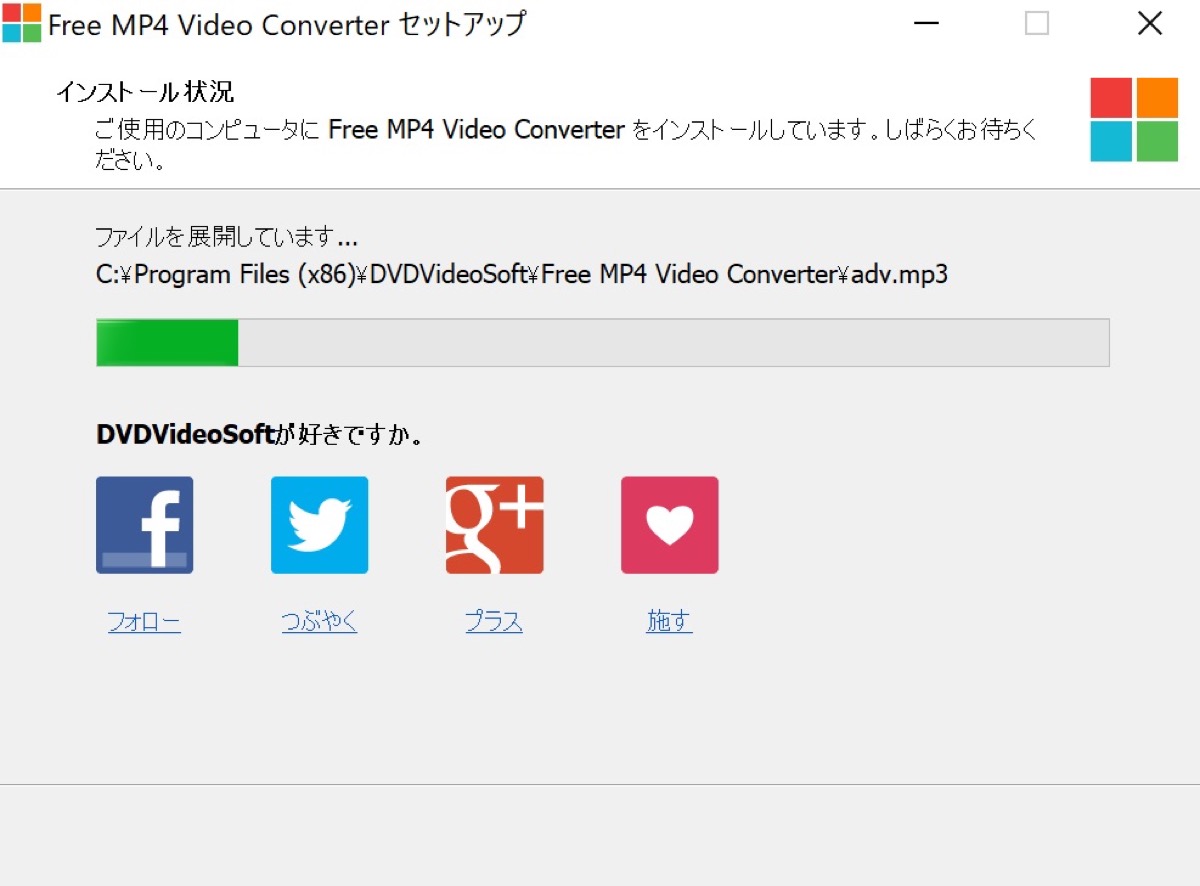The height and width of the screenshot is (886, 1200).
Task: Minimize the setup window
Action: pos(926,24)
